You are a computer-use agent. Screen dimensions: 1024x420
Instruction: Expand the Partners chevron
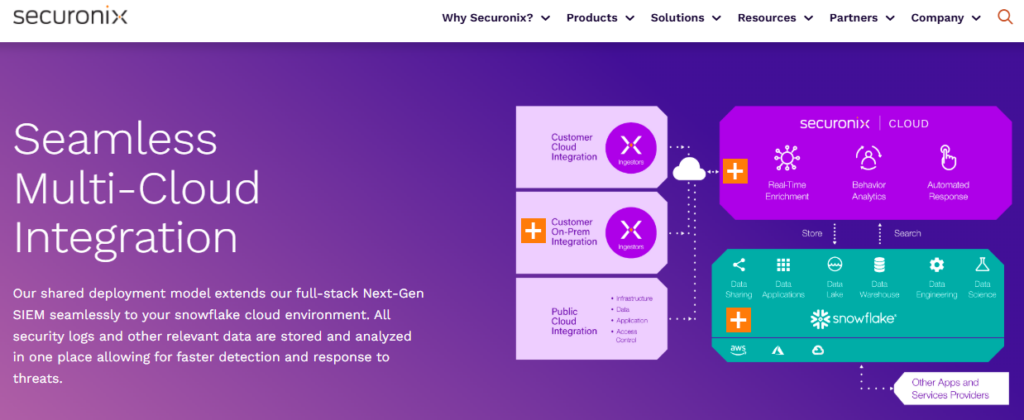890,18
